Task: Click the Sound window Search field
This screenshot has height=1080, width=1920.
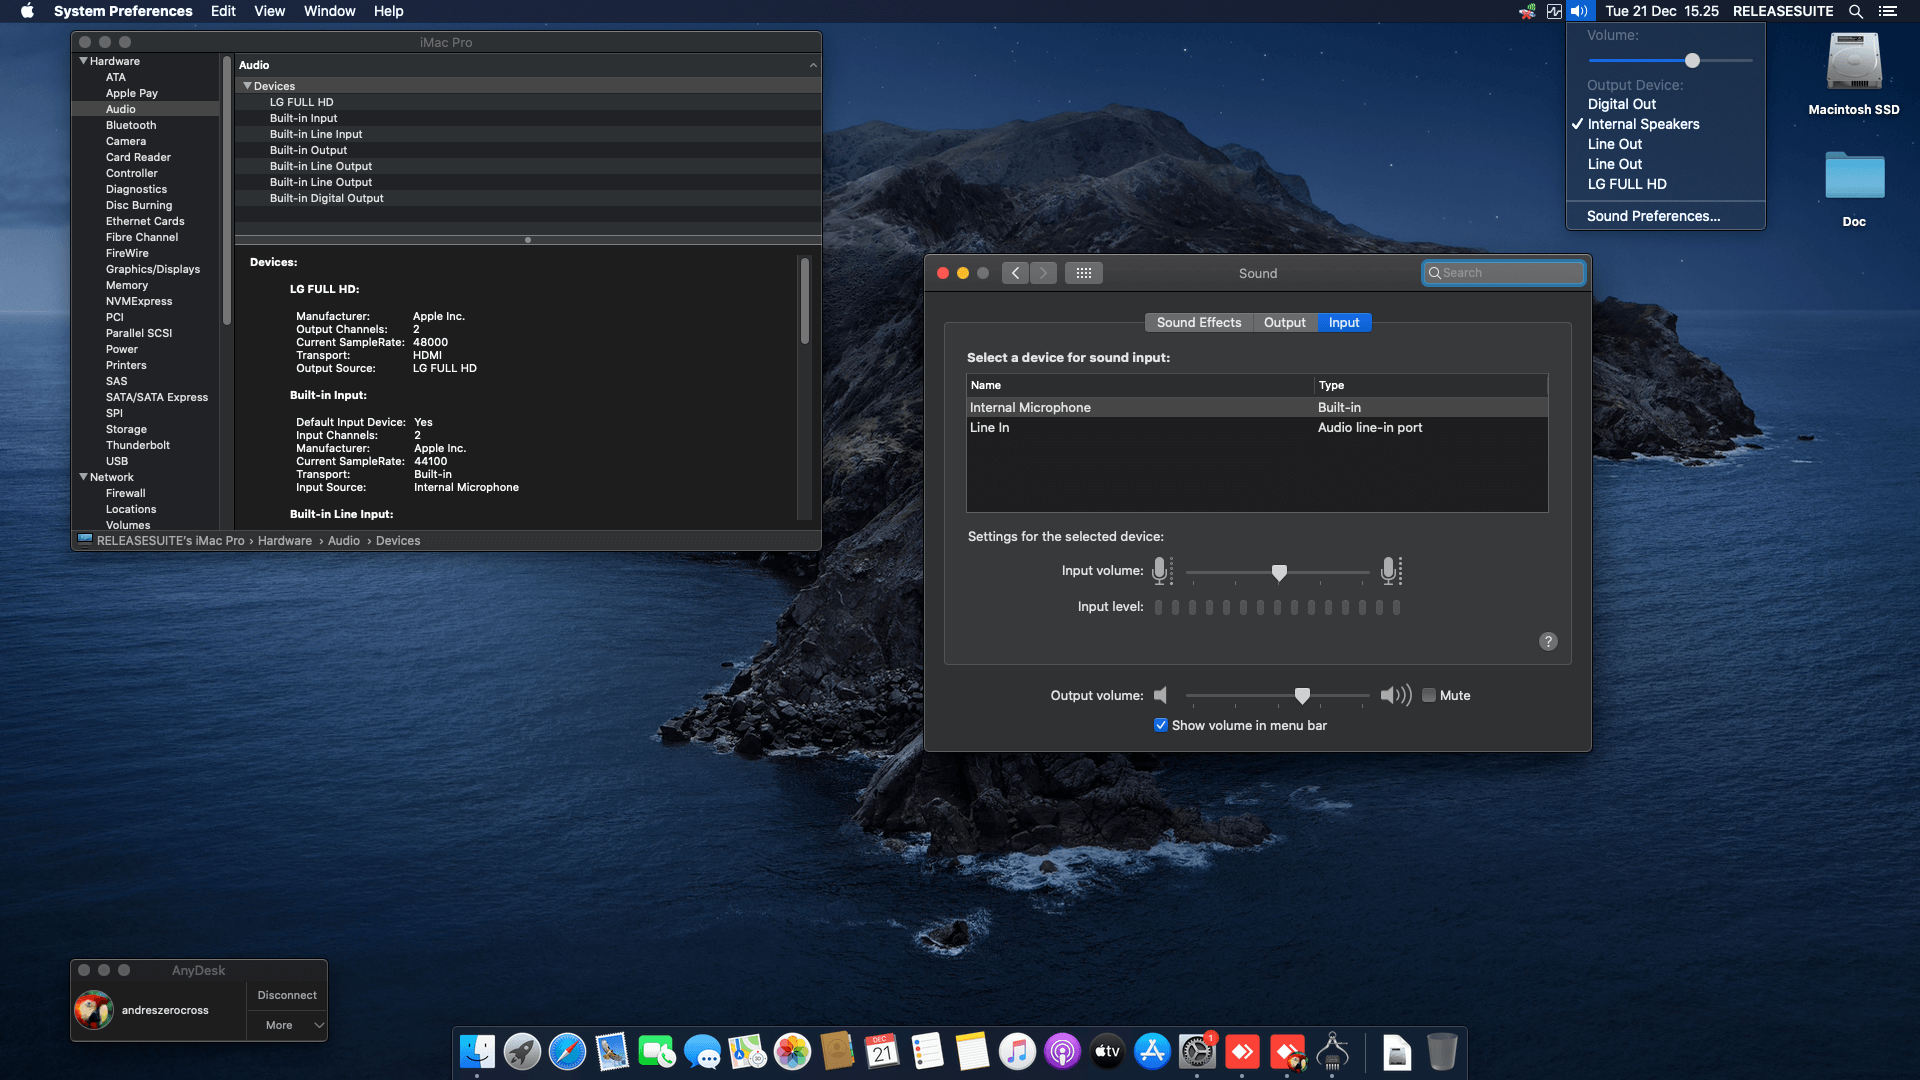Action: pos(1503,273)
